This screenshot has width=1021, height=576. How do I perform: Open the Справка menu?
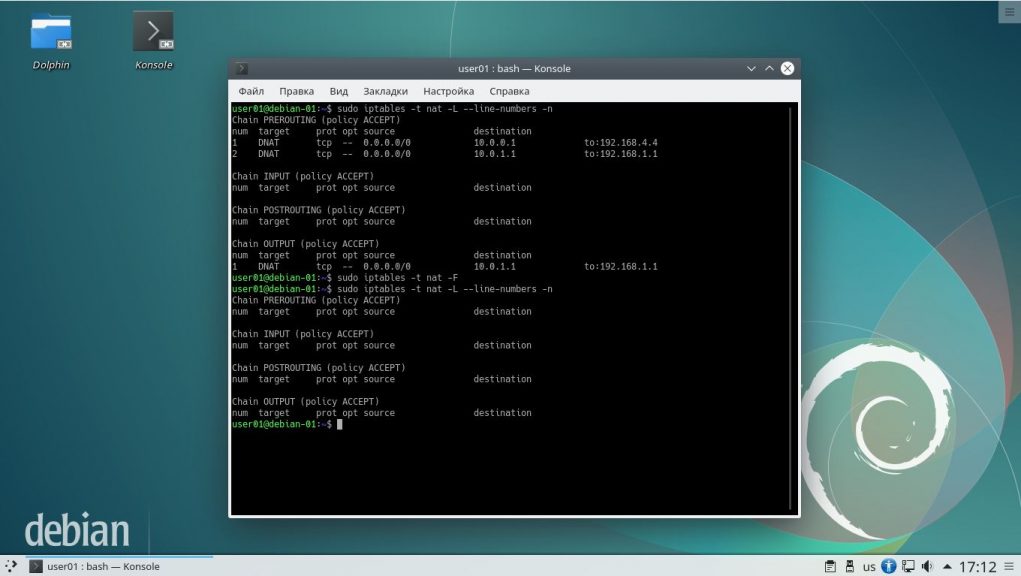[x=509, y=91]
